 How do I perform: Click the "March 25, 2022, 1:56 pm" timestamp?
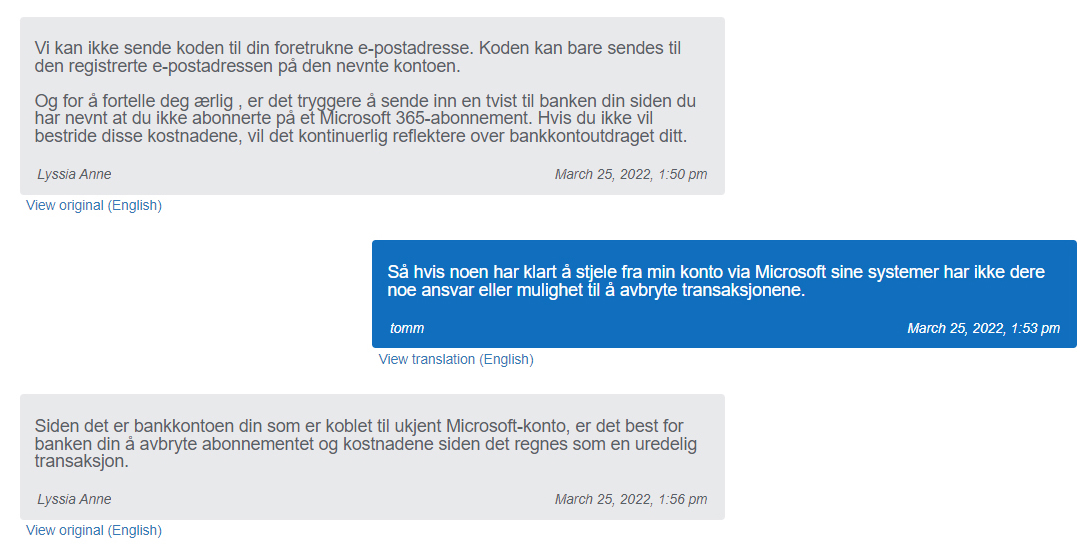631,499
